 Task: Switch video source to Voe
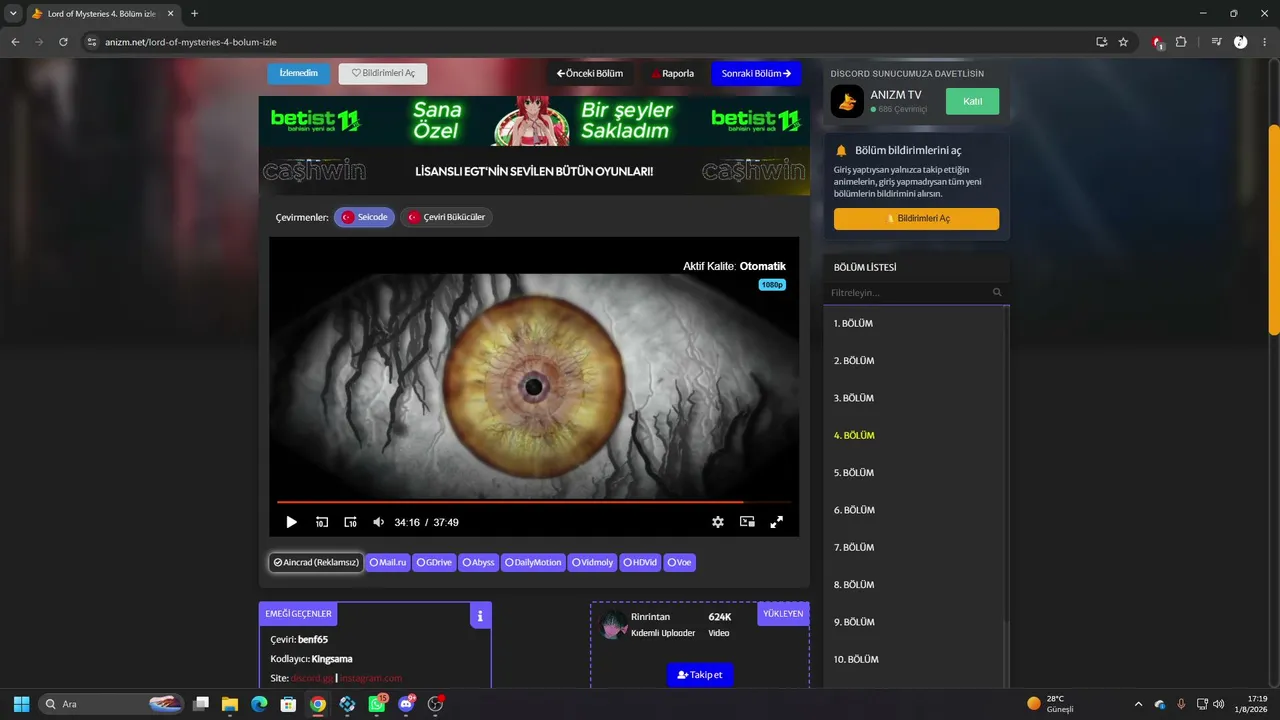click(x=679, y=562)
